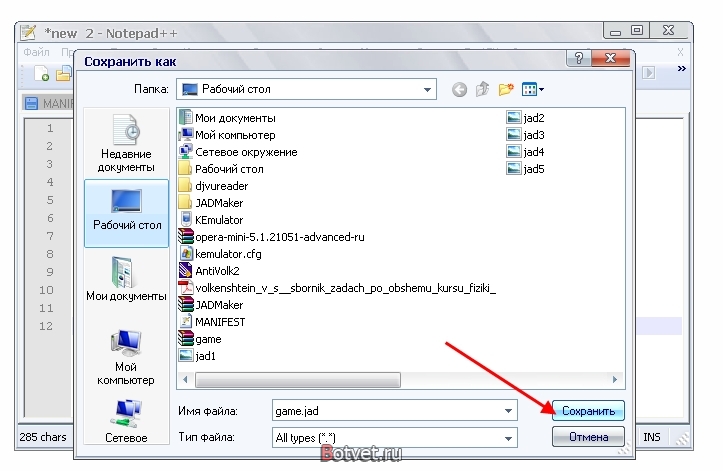Select the jad3 image file

pos(526,135)
